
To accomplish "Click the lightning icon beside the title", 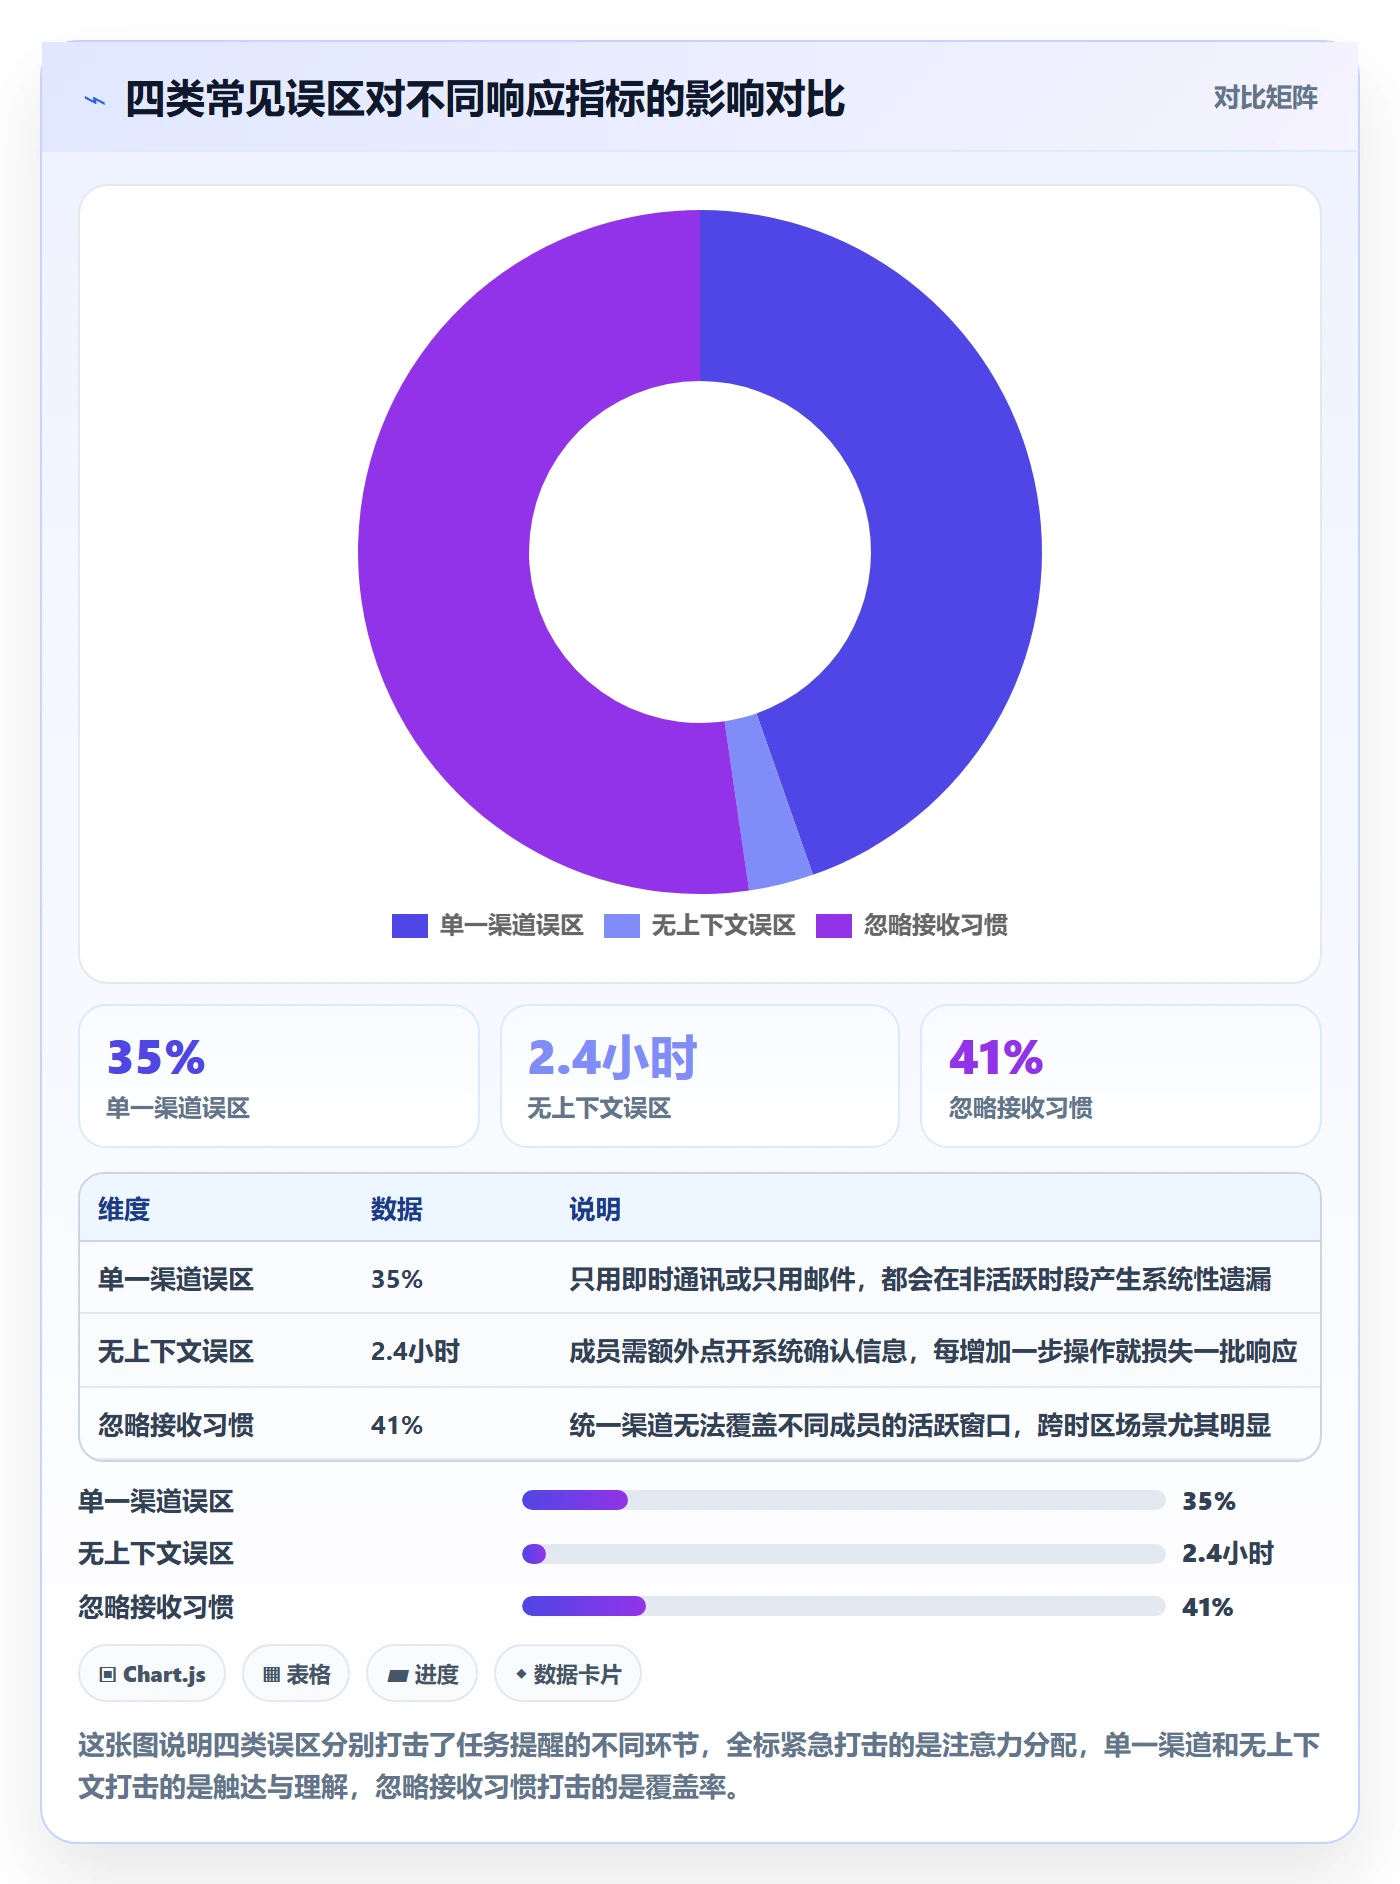I will click(x=95, y=99).
